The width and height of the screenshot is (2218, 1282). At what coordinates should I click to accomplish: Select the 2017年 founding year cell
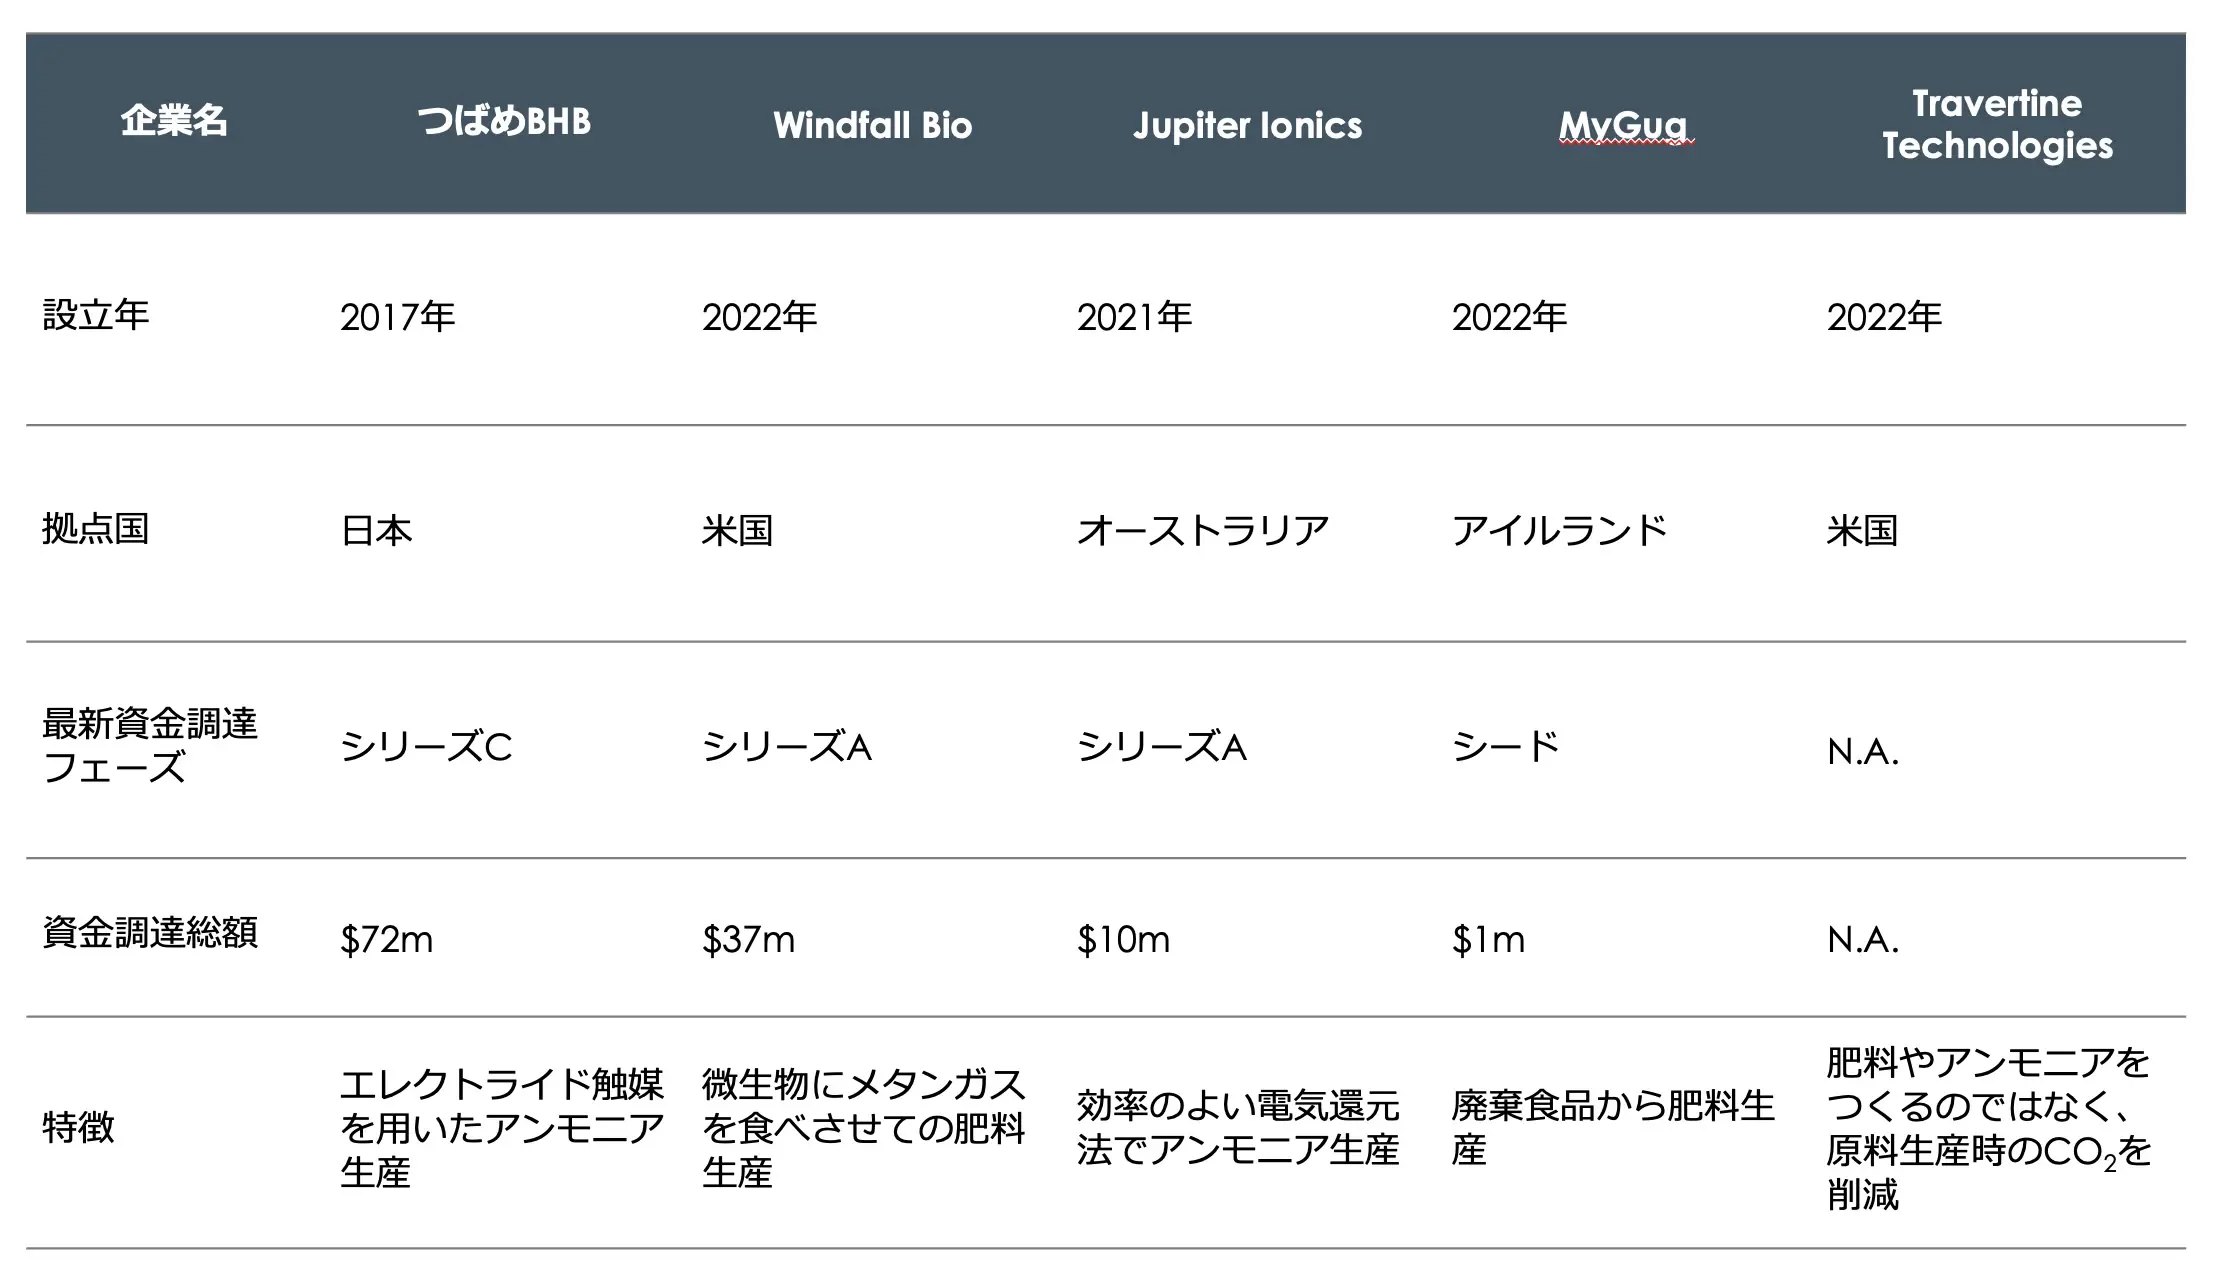[x=397, y=317]
